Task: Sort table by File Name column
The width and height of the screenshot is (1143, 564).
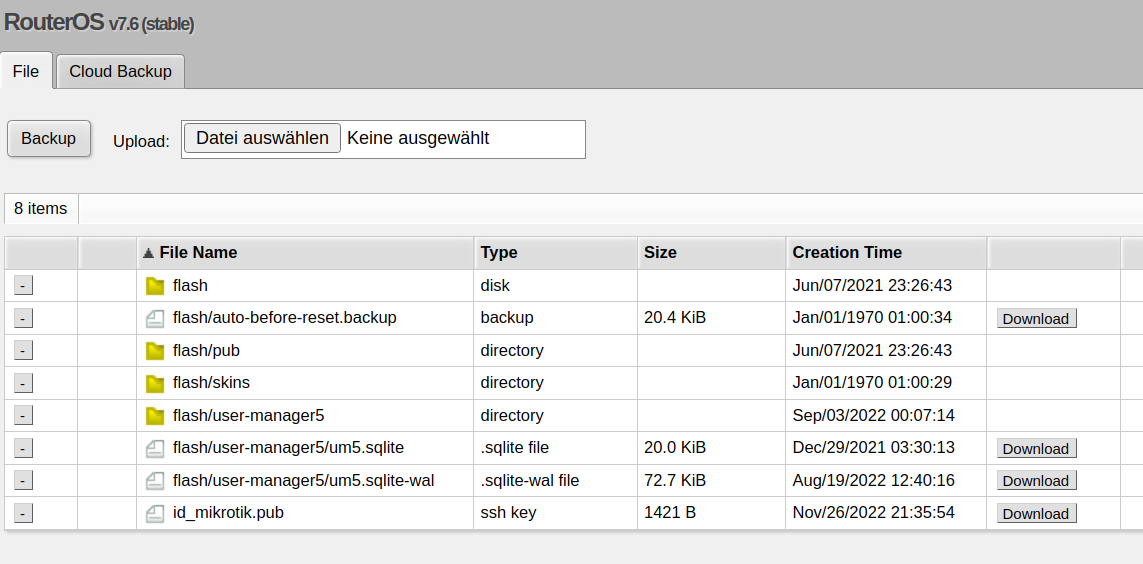Action: tap(305, 253)
